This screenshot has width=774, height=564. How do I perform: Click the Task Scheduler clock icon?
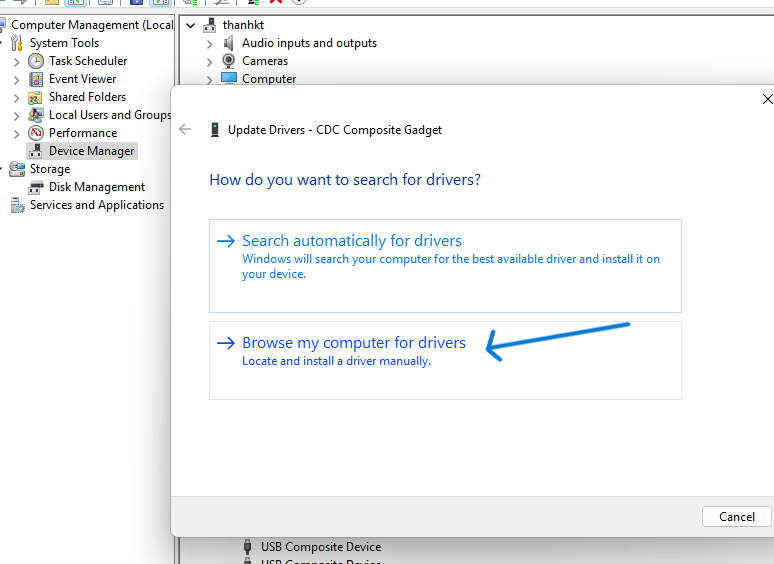[36, 61]
